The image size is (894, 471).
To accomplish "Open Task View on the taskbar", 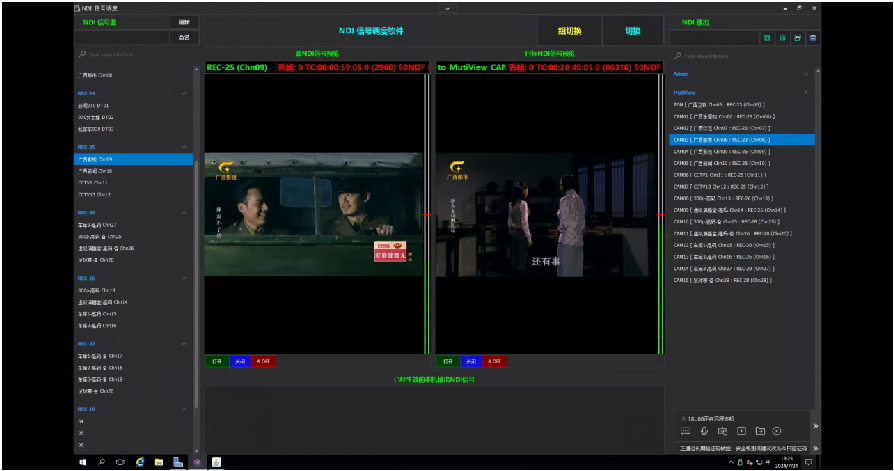I will tap(120, 462).
